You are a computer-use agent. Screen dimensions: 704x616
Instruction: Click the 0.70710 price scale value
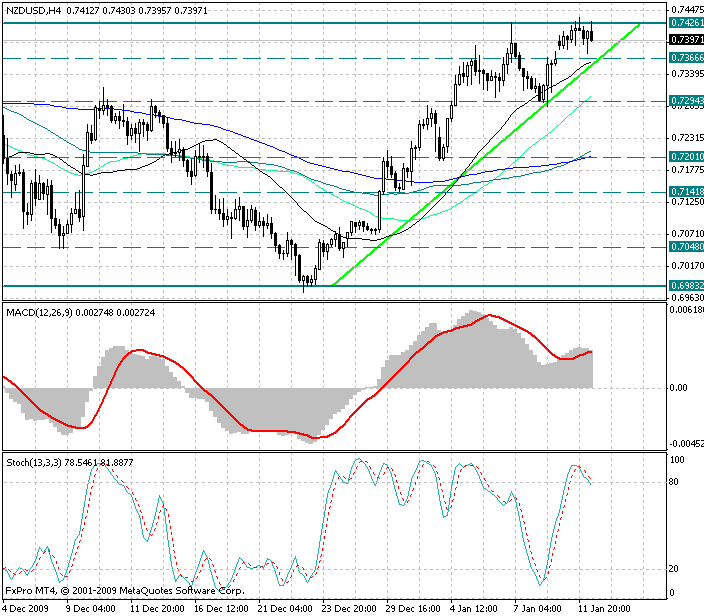click(687, 233)
